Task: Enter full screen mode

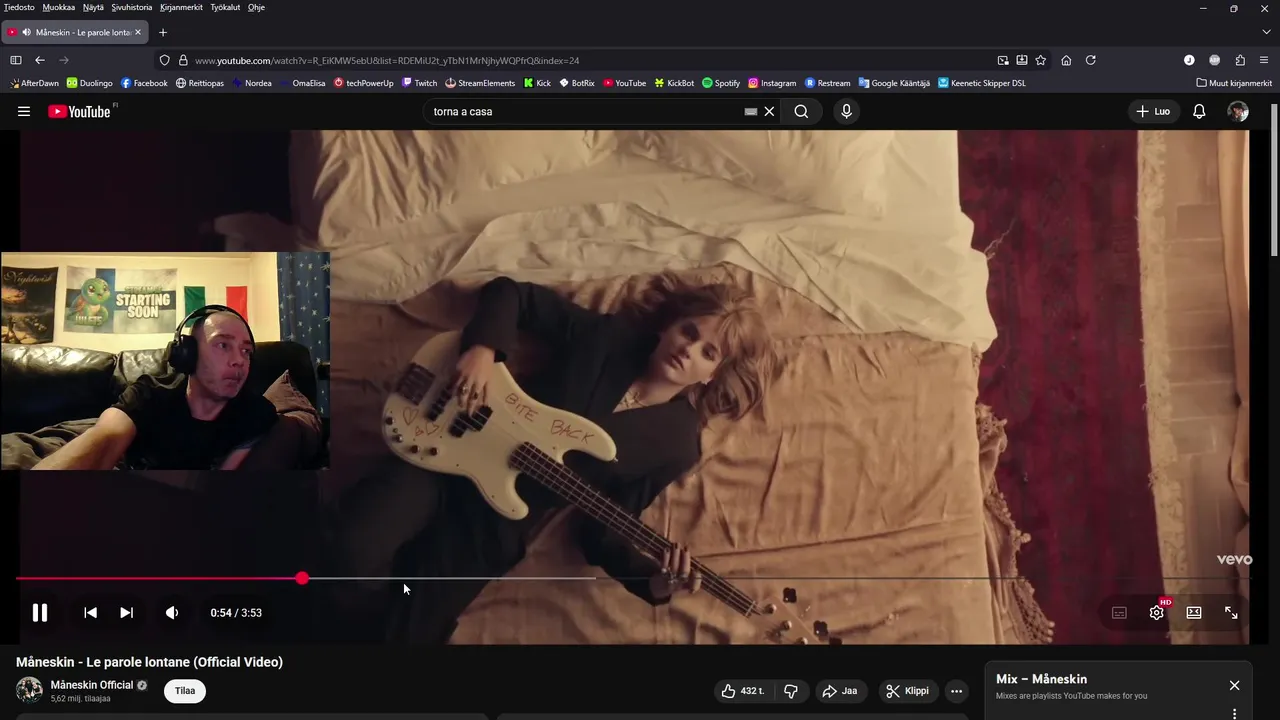Action: coord(1231,613)
